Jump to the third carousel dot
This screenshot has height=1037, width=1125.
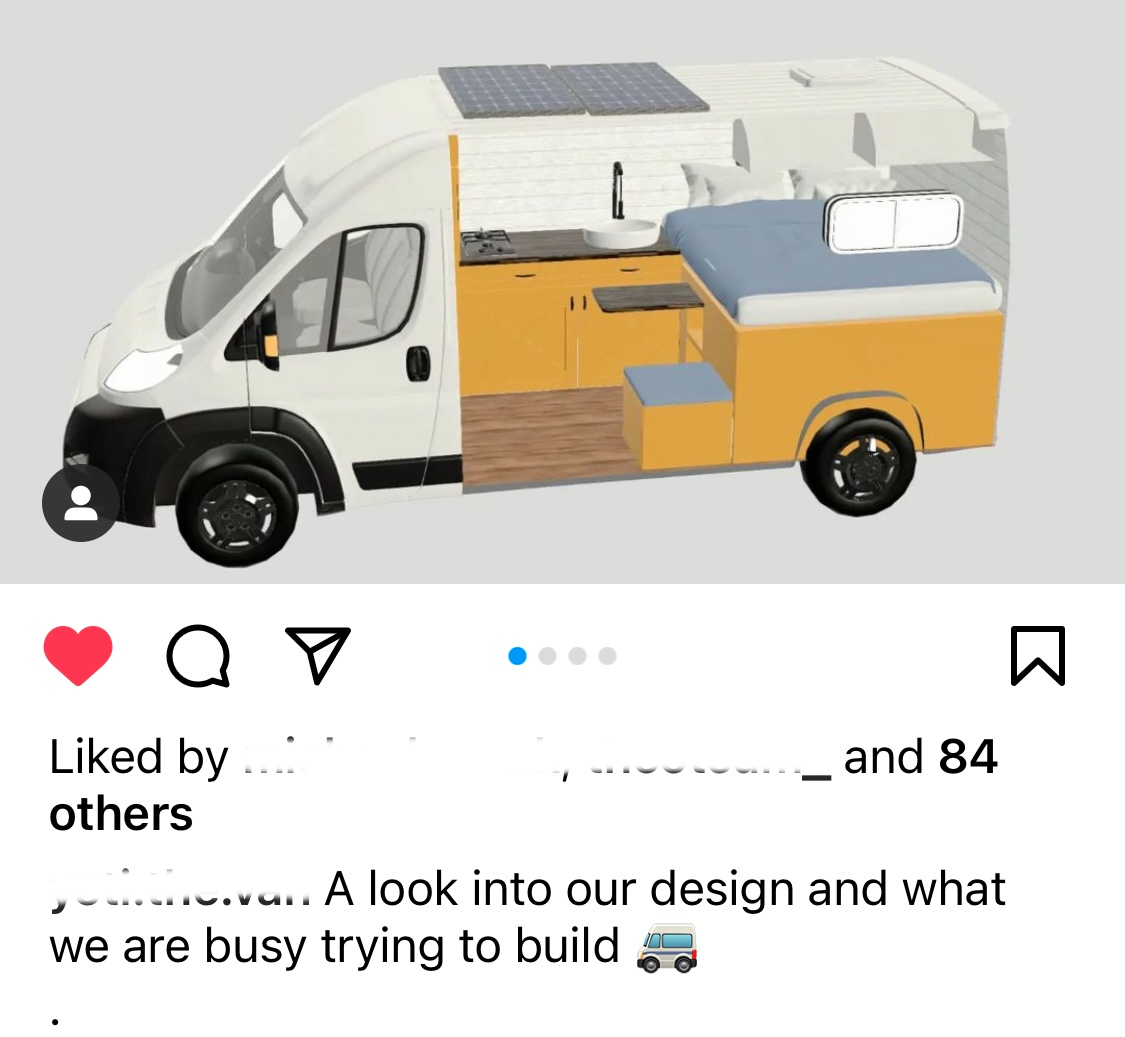578,656
